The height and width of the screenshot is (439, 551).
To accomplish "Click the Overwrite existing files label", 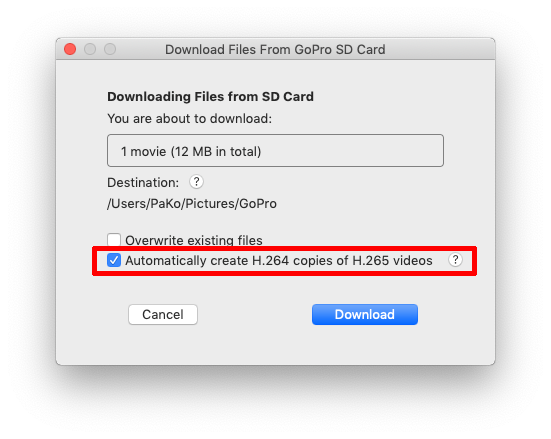I will [194, 240].
